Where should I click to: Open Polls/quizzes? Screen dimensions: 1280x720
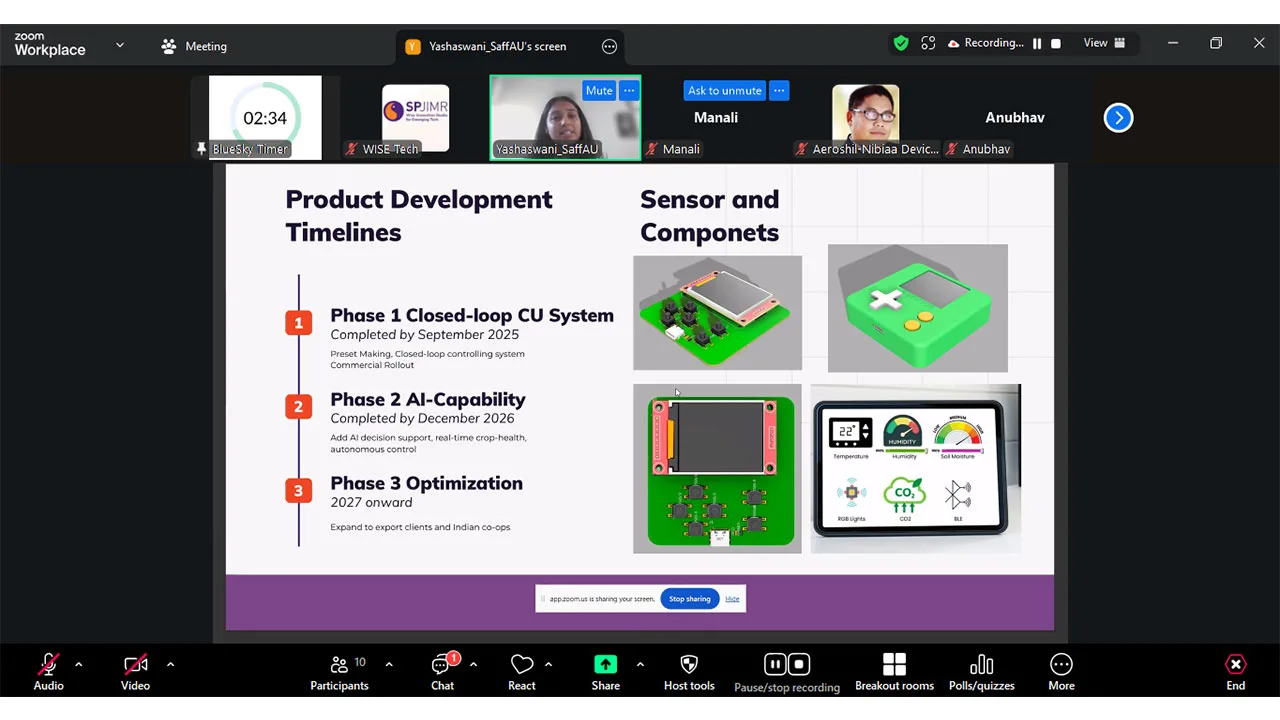tap(981, 672)
